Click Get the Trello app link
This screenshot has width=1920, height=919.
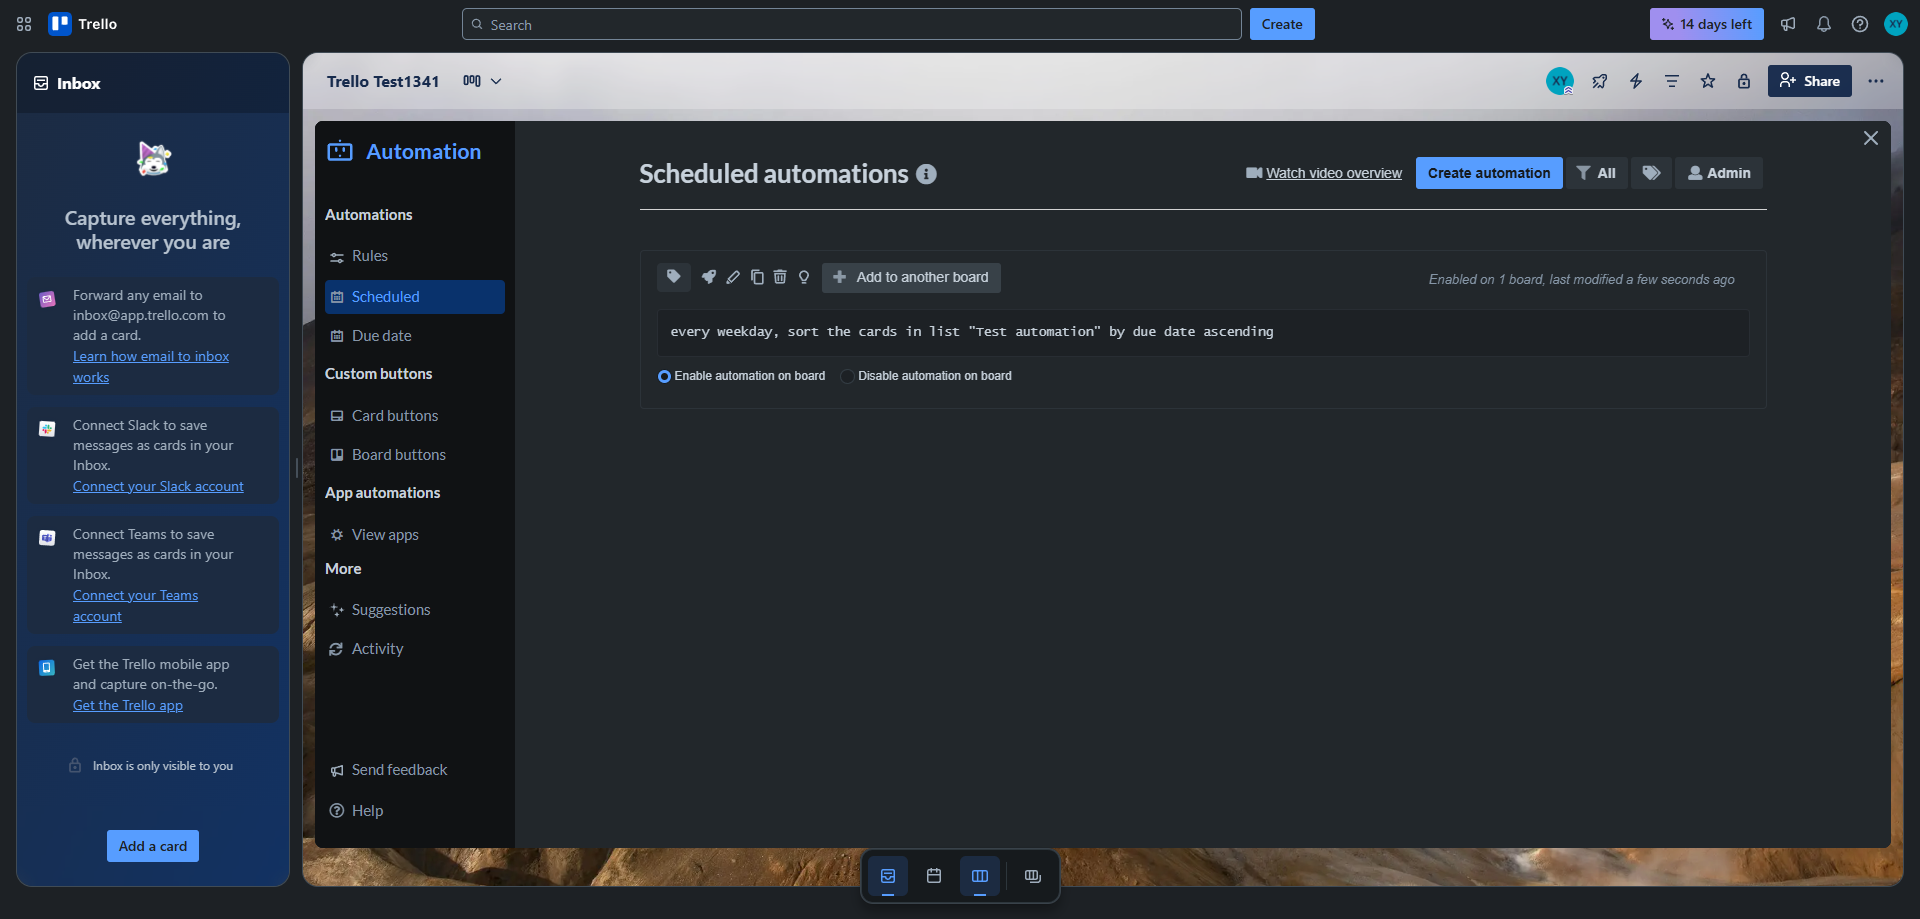tap(128, 705)
